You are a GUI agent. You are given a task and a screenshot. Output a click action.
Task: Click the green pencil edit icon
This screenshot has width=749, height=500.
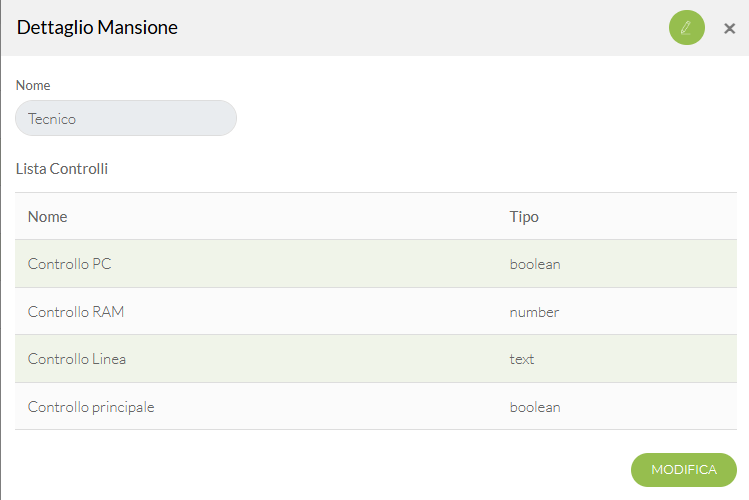pyautogui.click(x=686, y=28)
